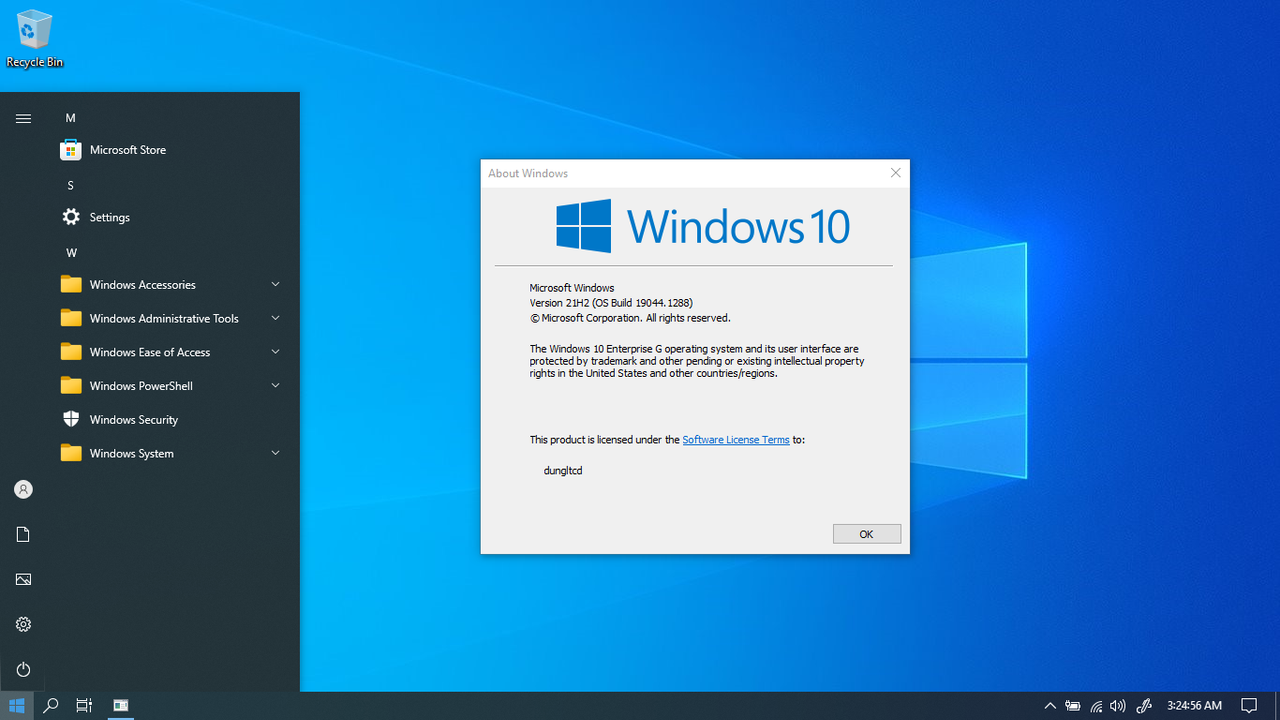Open Task View on taskbar
Screen dimensions: 1280x720
[84, 705]
